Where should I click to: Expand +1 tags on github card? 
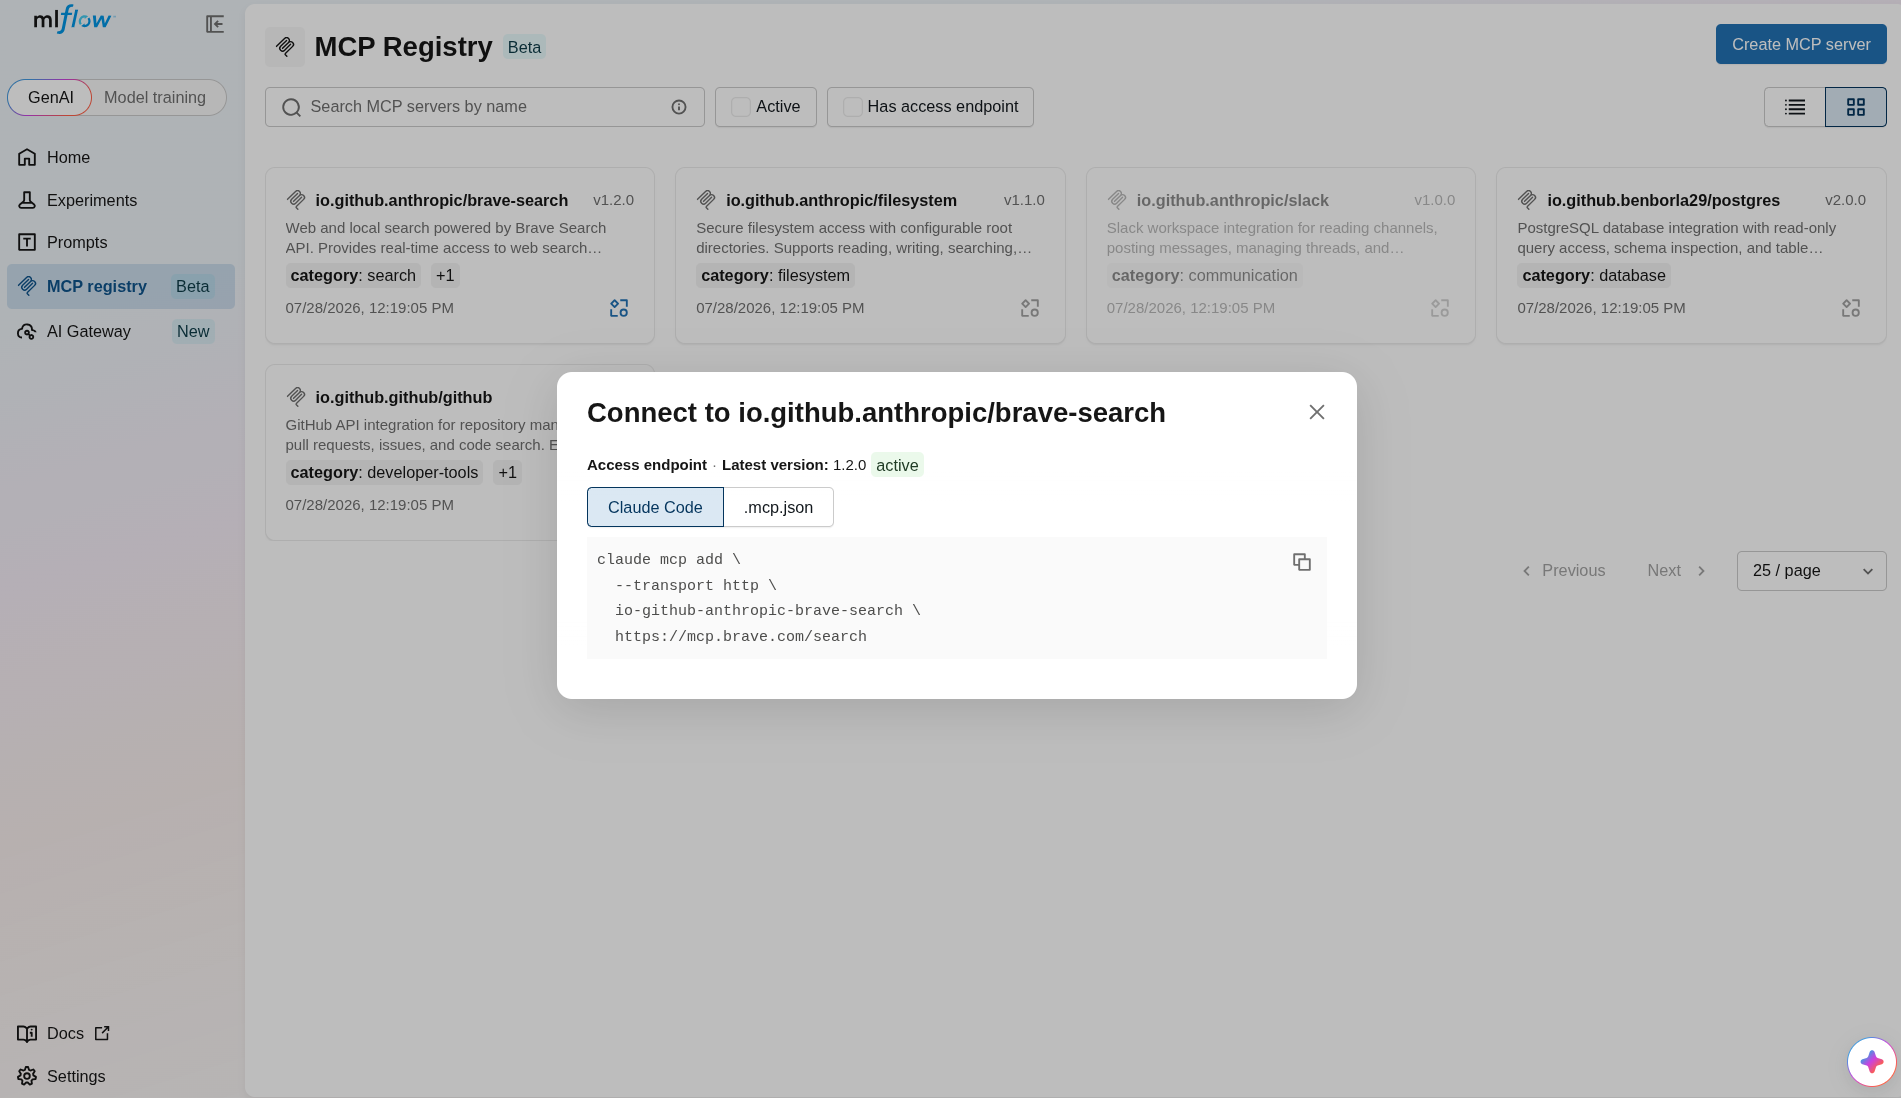[x=508, y=473]
